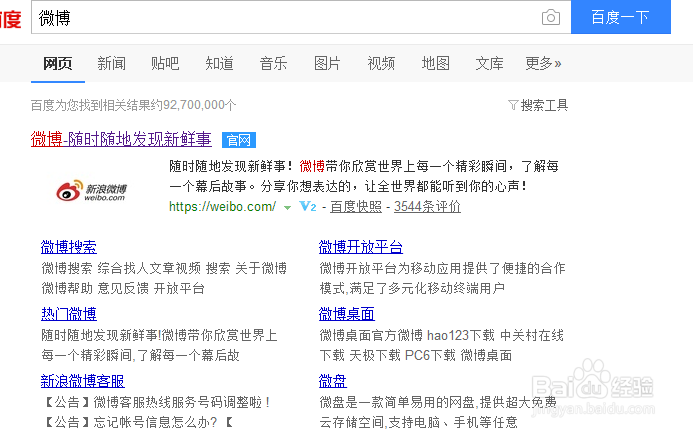
Task: Click the search box containing 微博
Action: coord(301,17)
